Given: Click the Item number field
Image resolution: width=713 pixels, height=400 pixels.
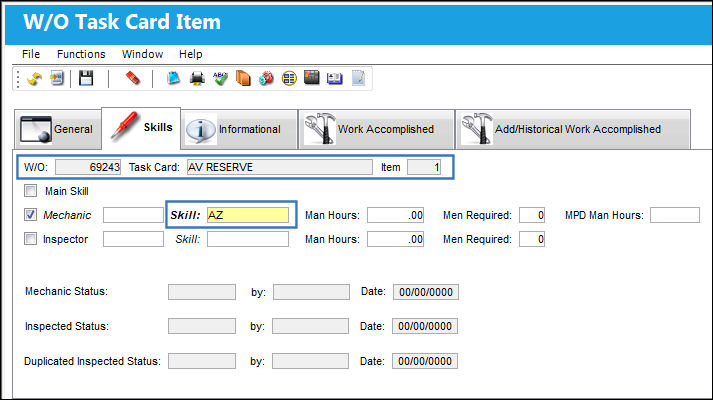Looking at the screenshot, I should [x=424, y=167].
